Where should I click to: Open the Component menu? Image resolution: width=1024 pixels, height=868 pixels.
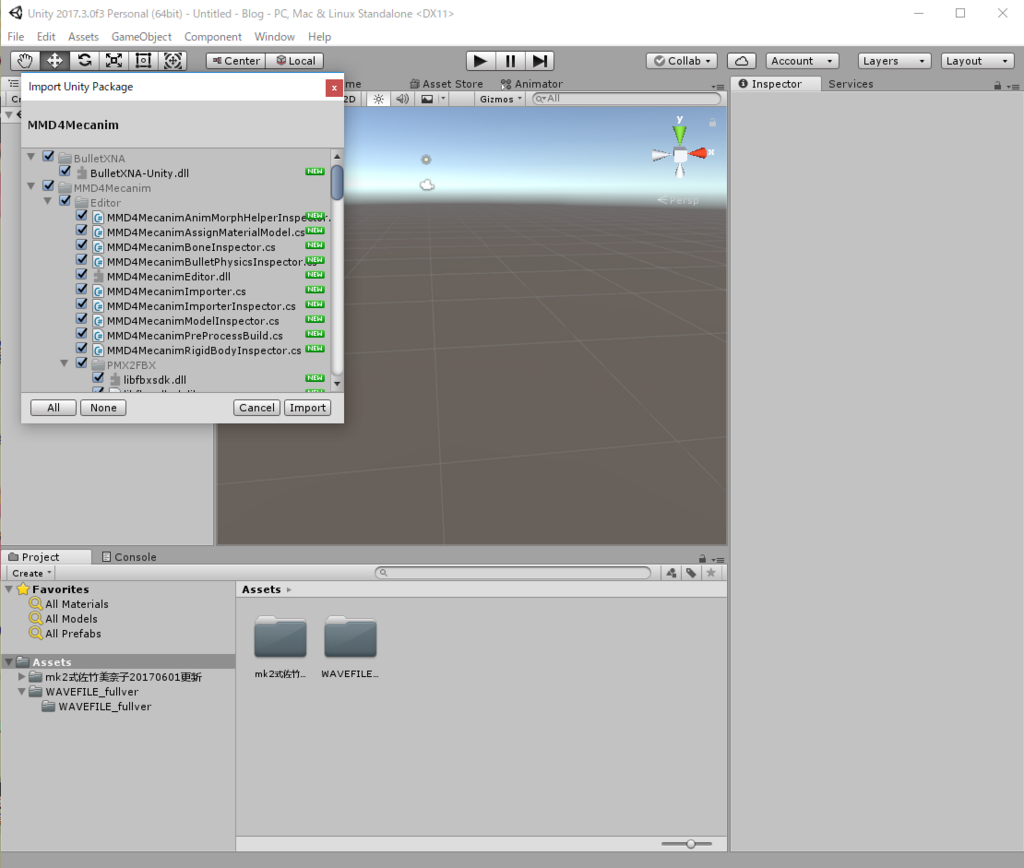pyautogui.click(x=212, y=37)
